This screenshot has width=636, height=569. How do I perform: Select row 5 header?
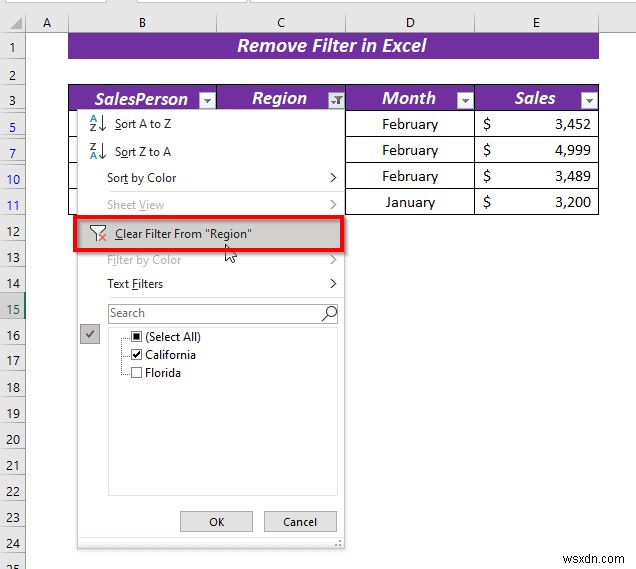[x=13, y=127]
